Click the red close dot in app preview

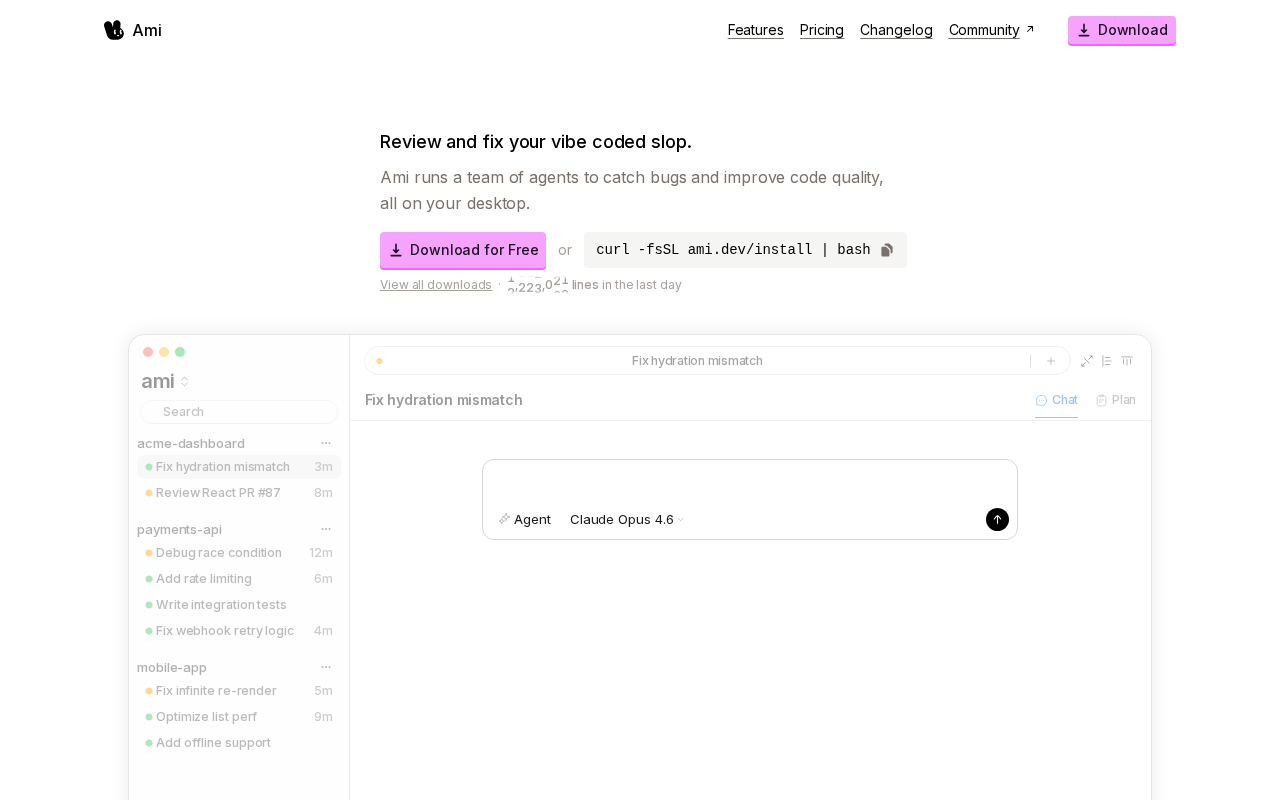(x=148, y=352)
